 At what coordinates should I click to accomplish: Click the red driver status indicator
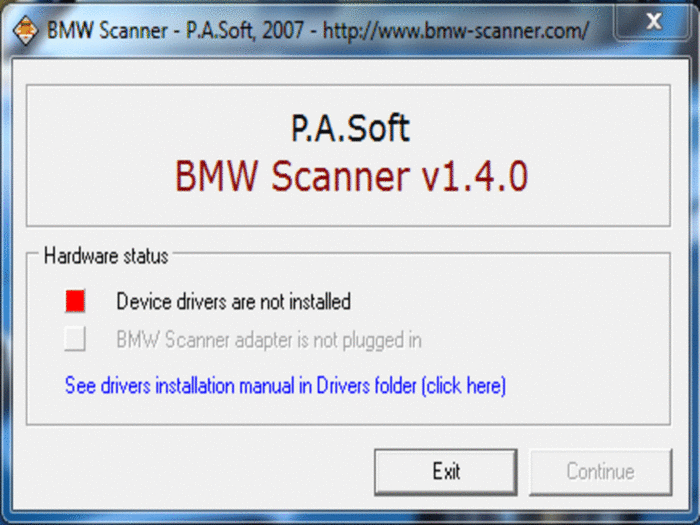coord(75,300)
